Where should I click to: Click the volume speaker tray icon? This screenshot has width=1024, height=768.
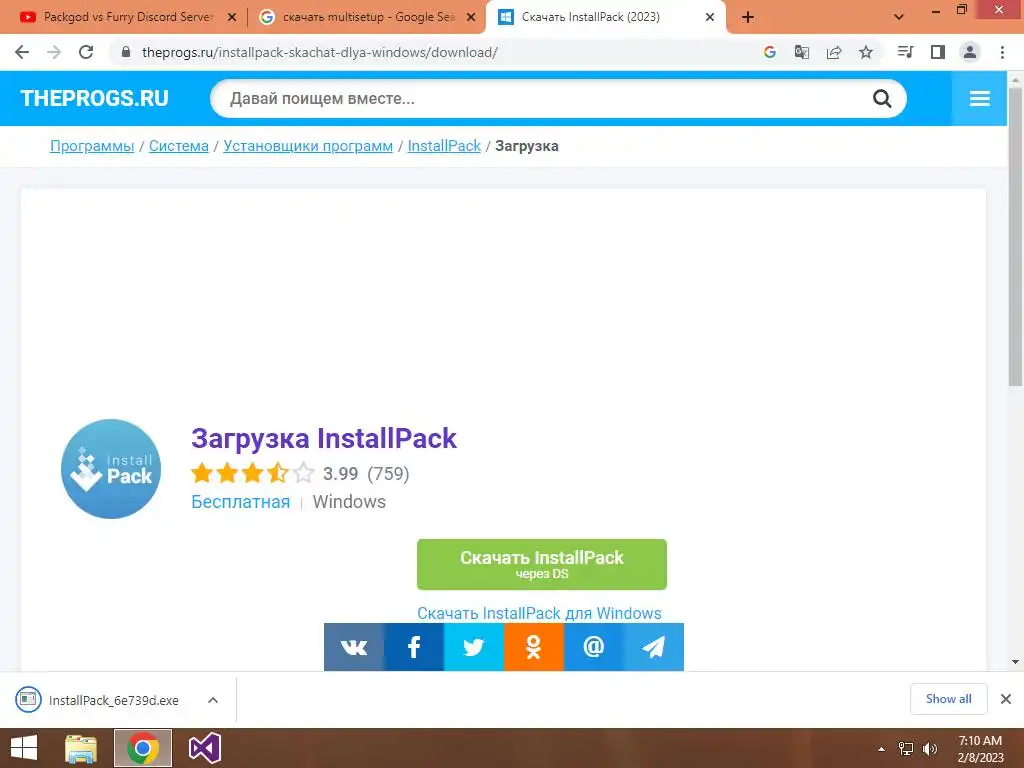click(x=930, y=749)
